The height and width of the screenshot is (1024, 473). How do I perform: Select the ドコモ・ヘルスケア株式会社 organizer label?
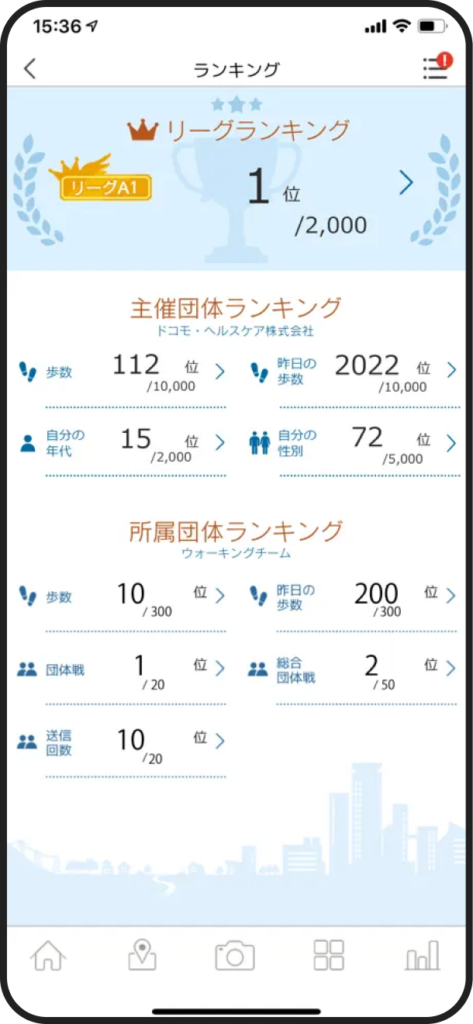tap(235, 332)
